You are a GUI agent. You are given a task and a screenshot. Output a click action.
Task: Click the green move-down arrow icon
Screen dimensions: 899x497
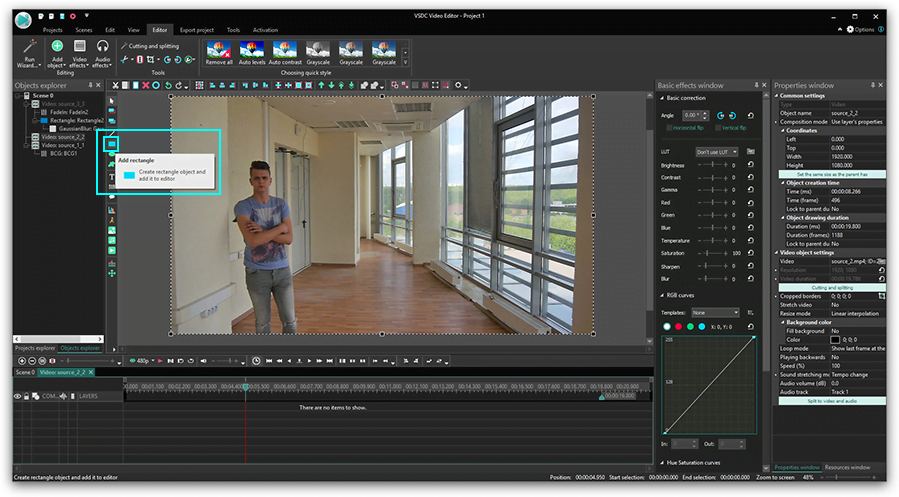coord(331,85)
